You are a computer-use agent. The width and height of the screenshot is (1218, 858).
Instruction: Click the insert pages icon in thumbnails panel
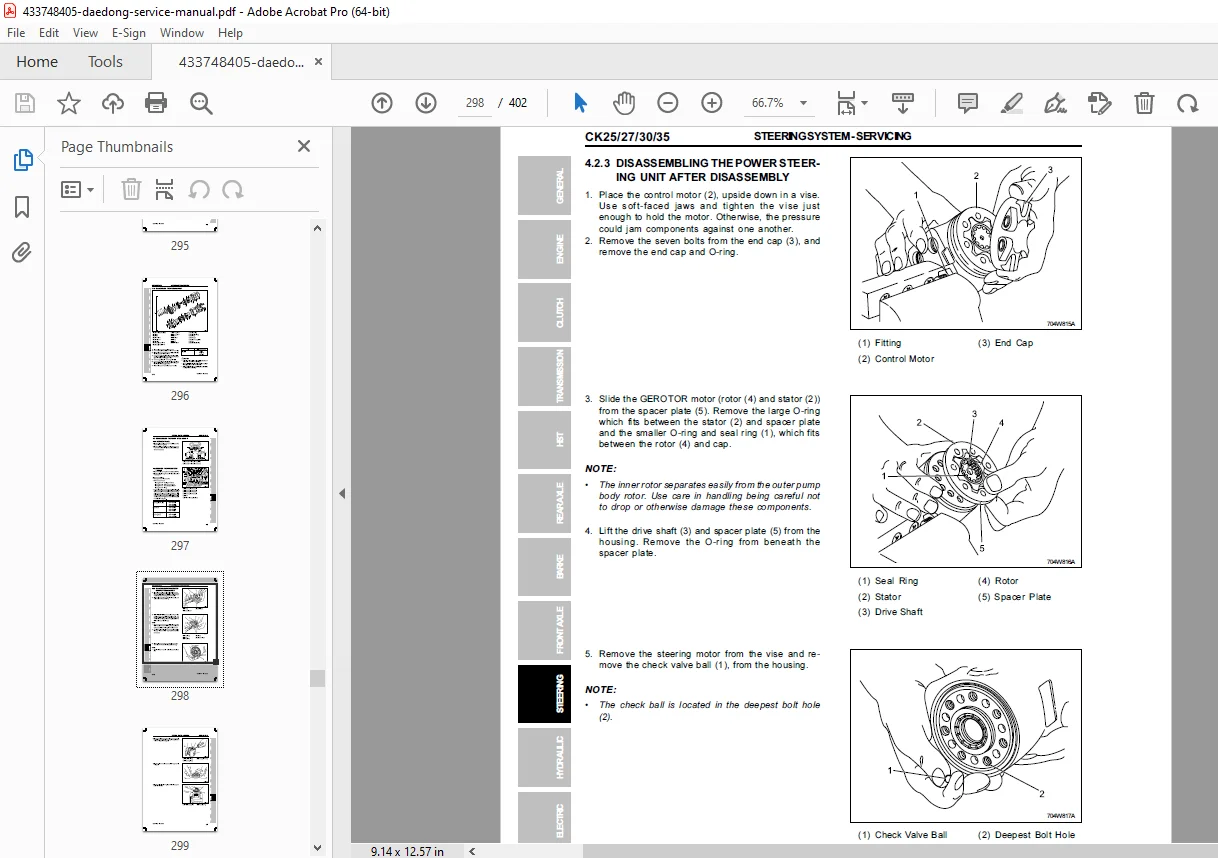165,189
